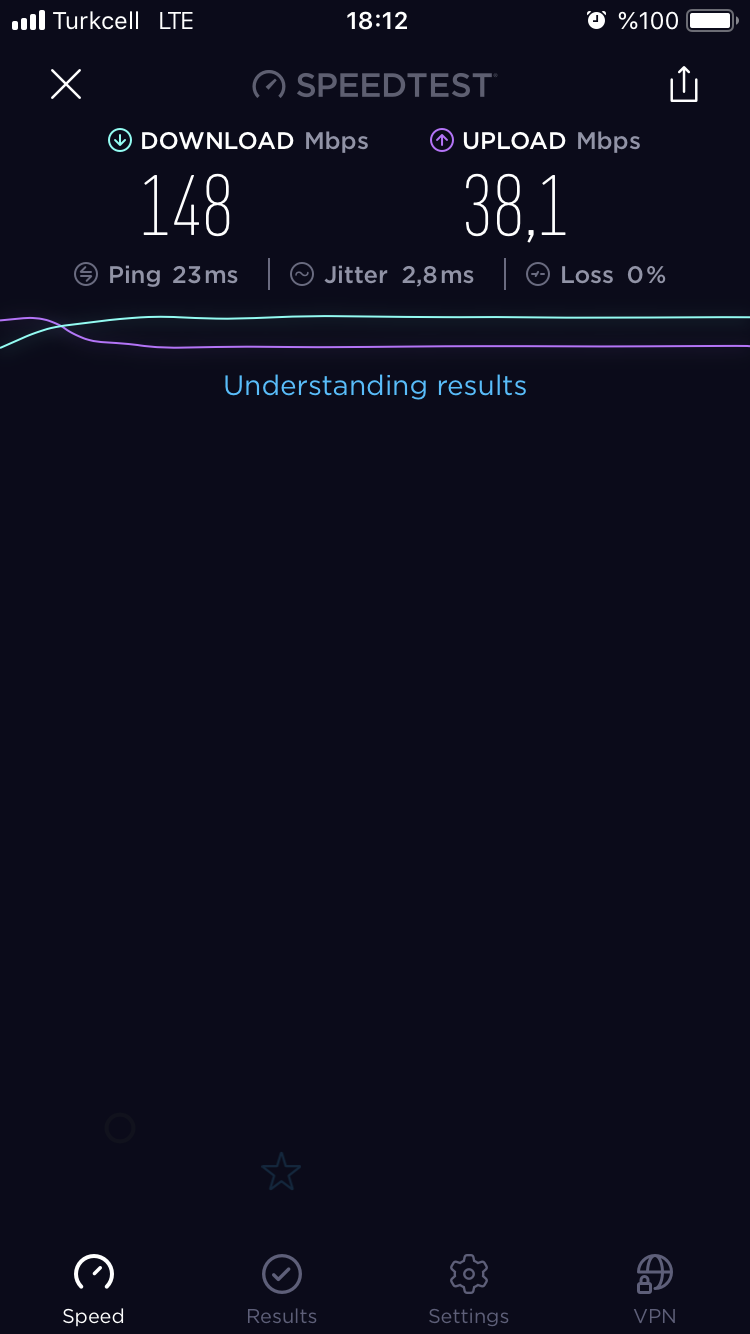Tap the 148 download speed value
The height and width of the screenshot is (1334, 750).
(187, 206)
